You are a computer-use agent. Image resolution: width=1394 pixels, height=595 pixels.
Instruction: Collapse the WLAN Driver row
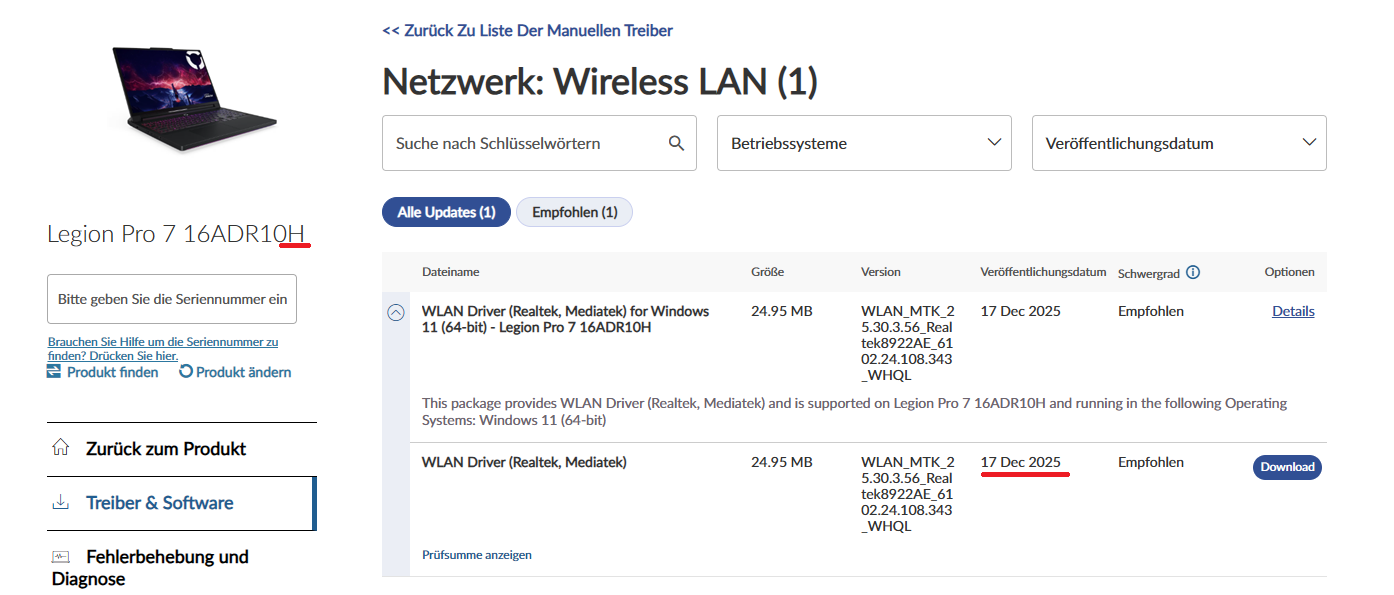coord(396,312)
